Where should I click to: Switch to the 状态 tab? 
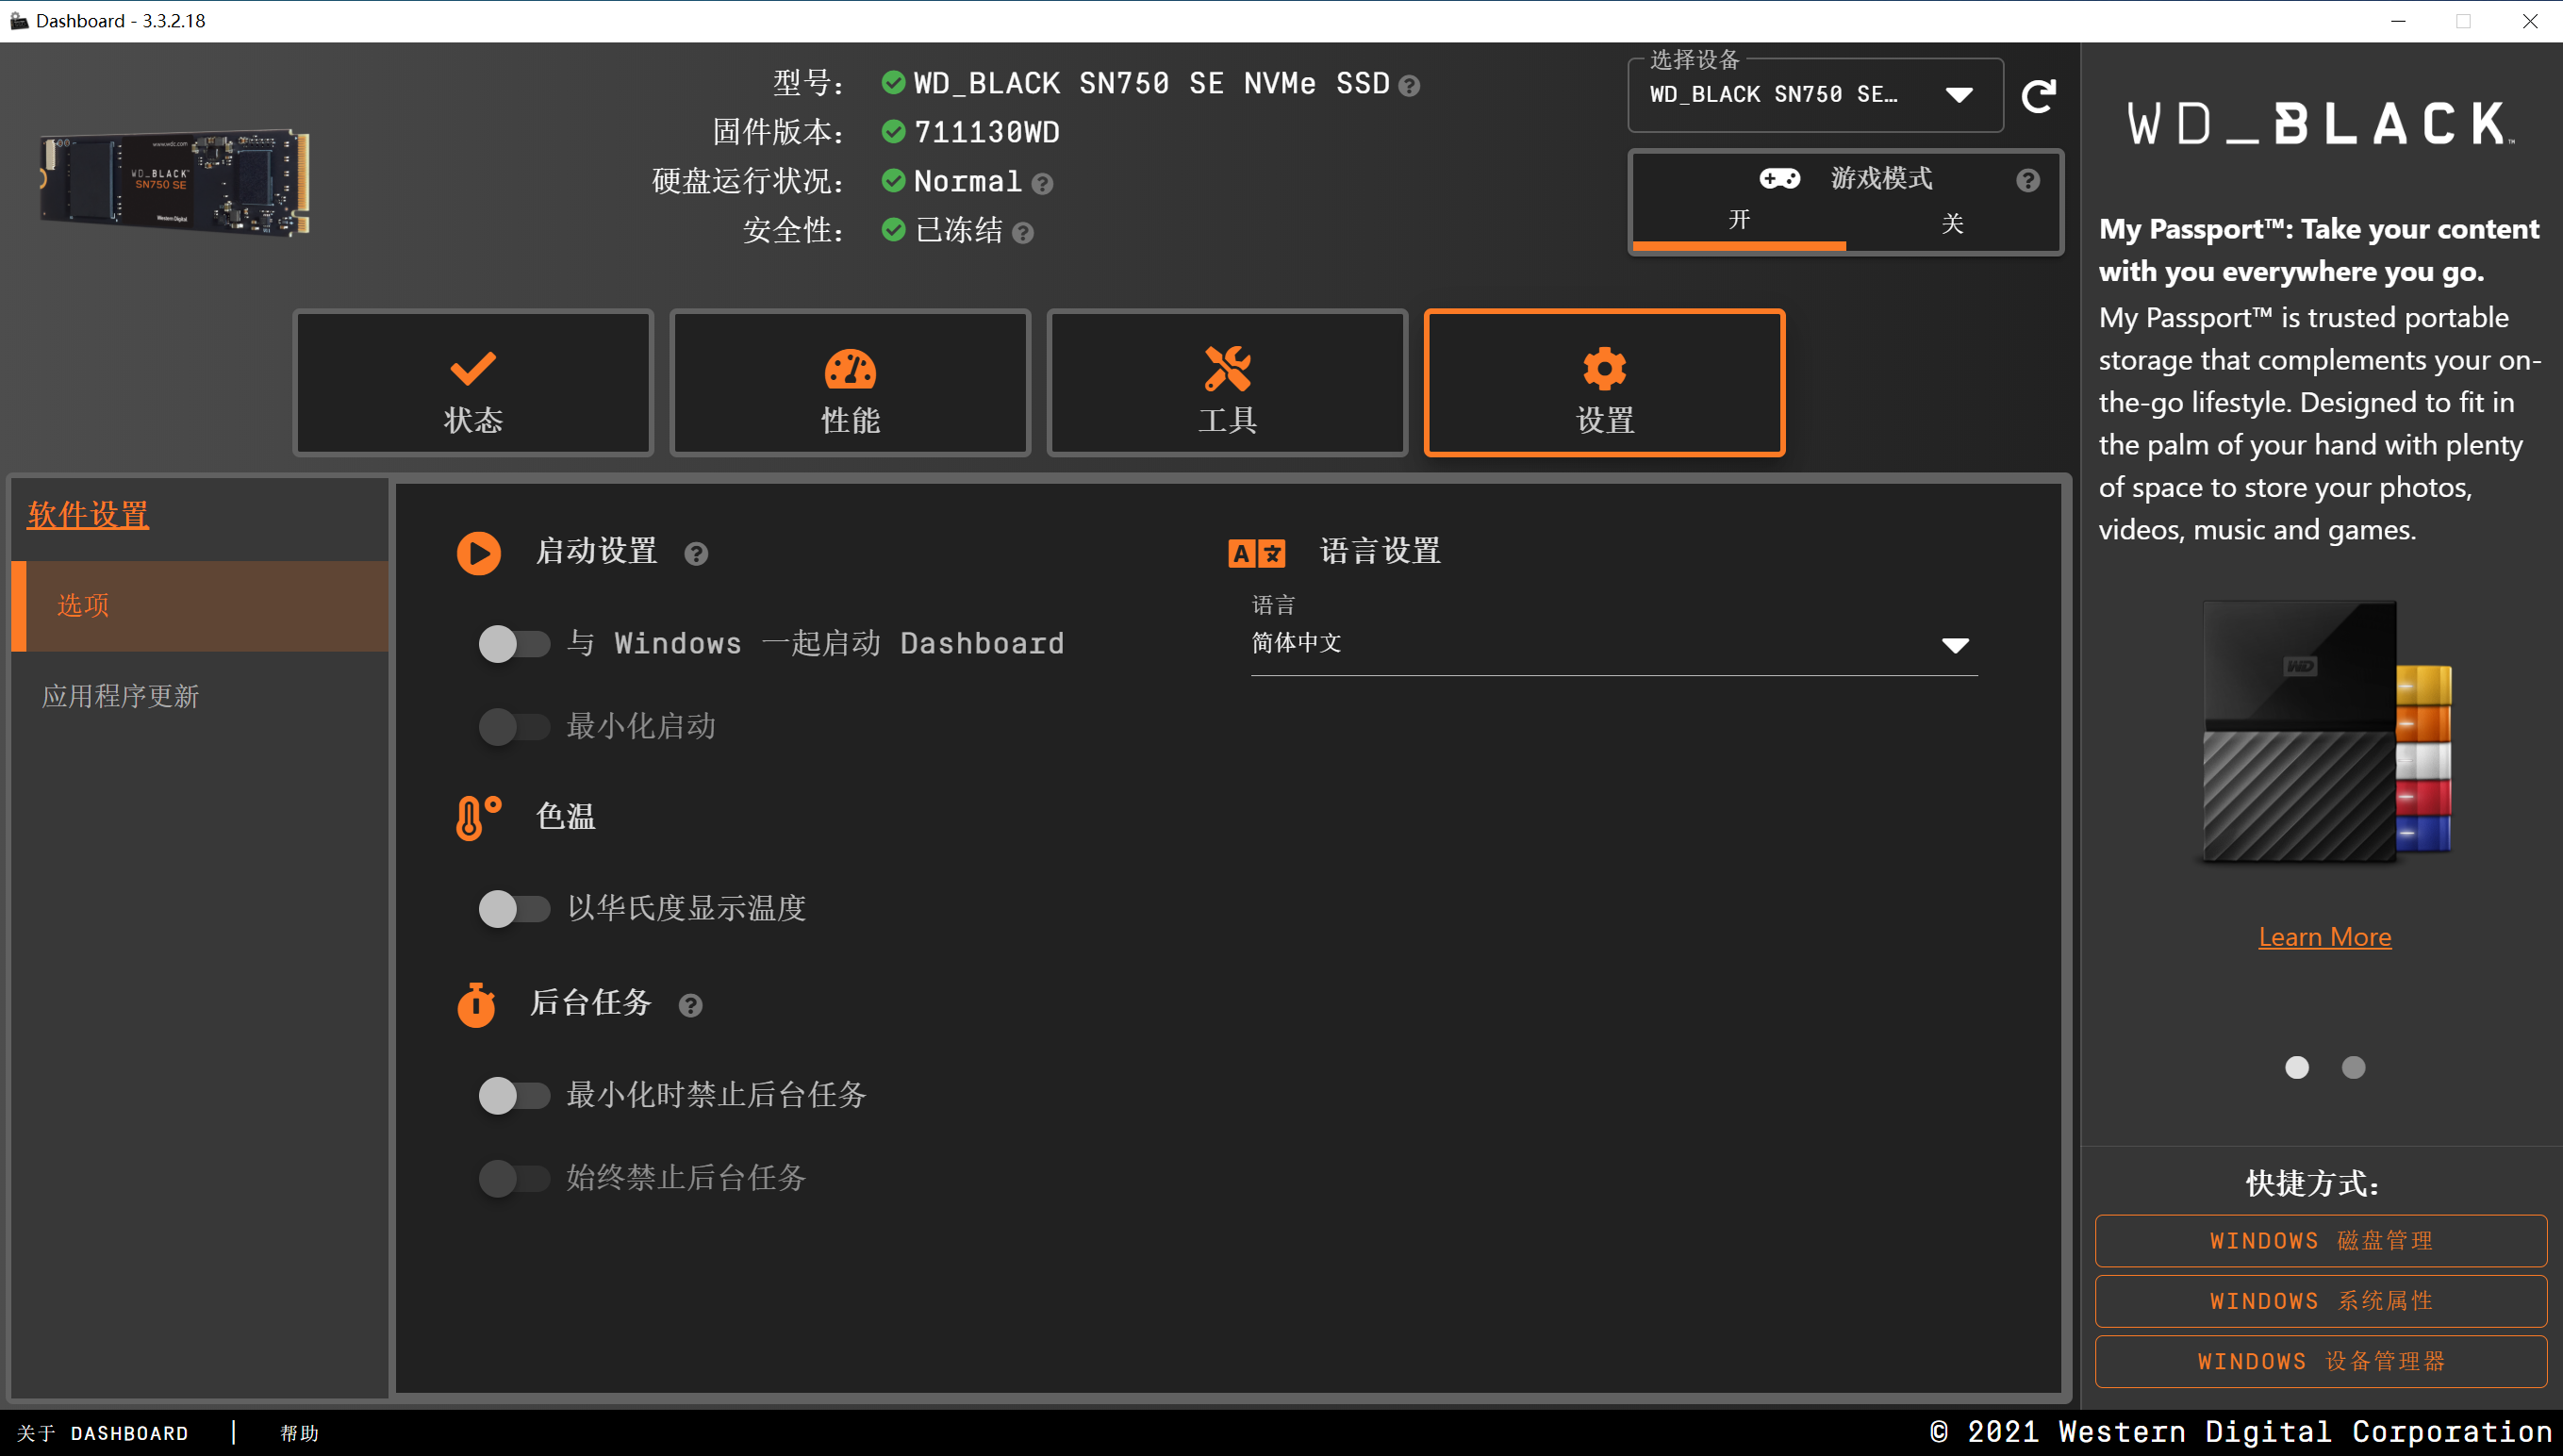[473, 383]
